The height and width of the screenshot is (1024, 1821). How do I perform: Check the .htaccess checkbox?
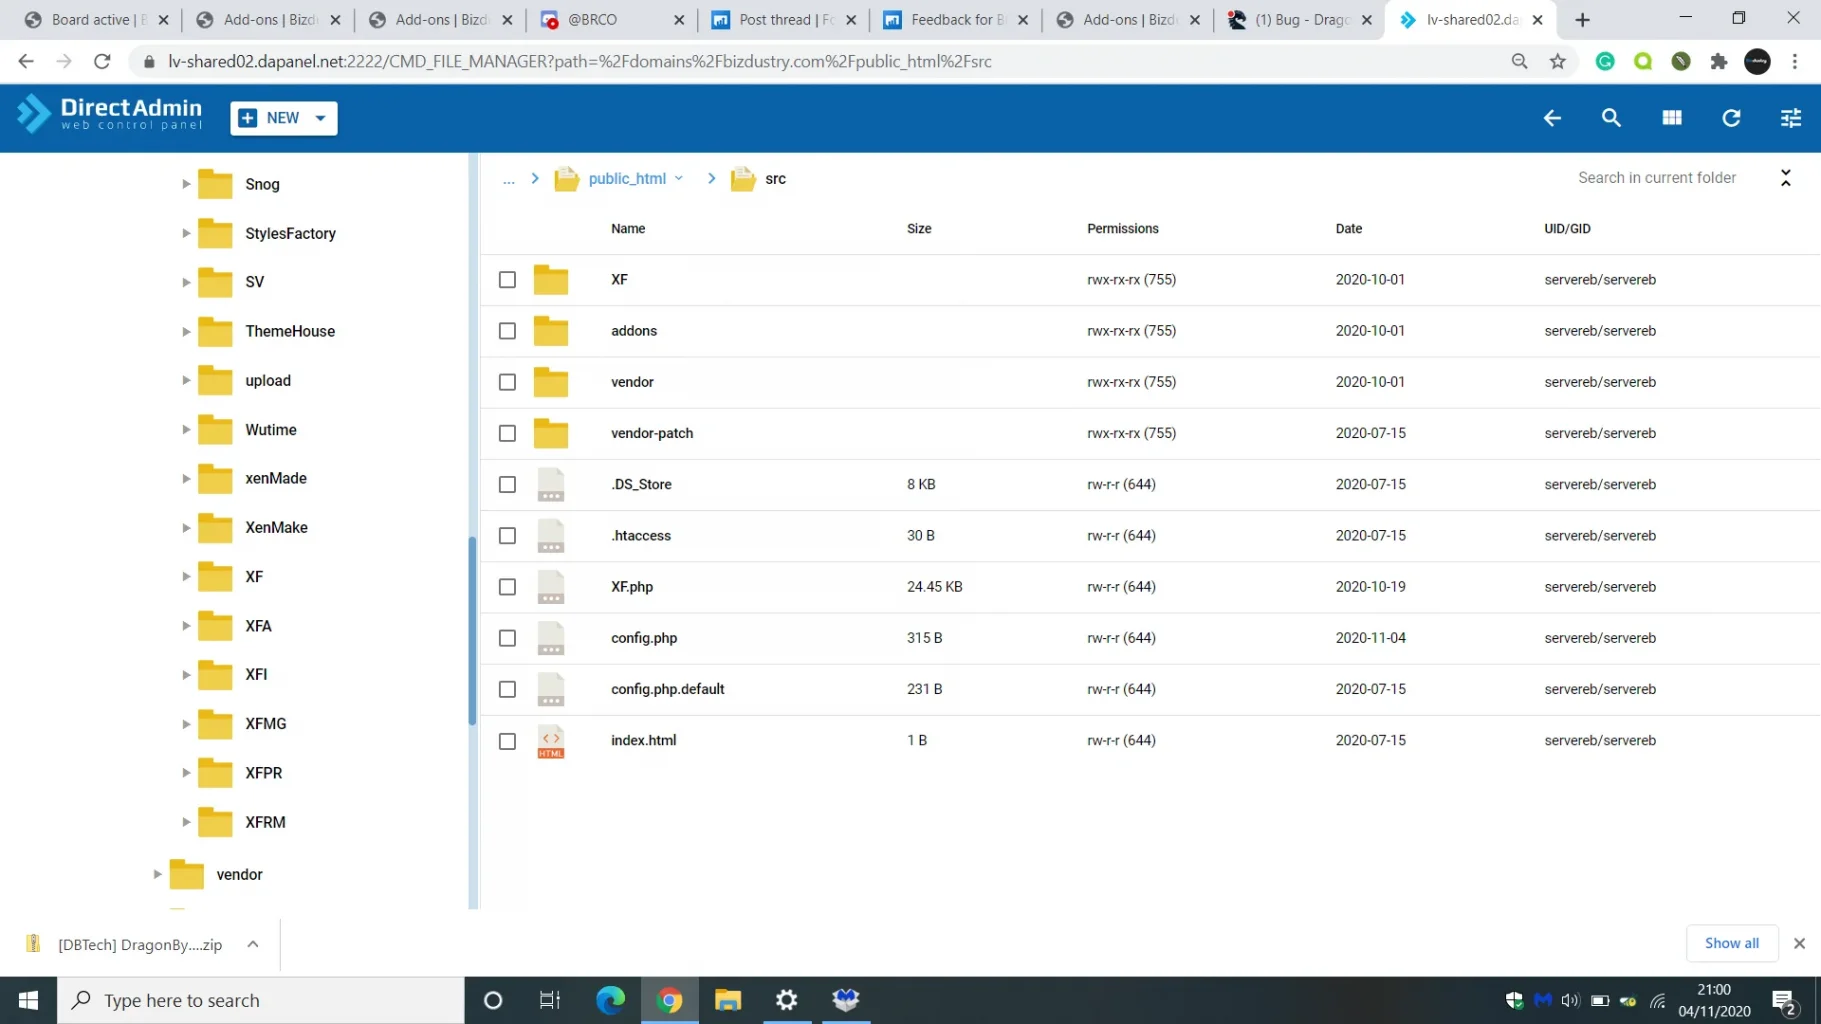pos(507,536)
